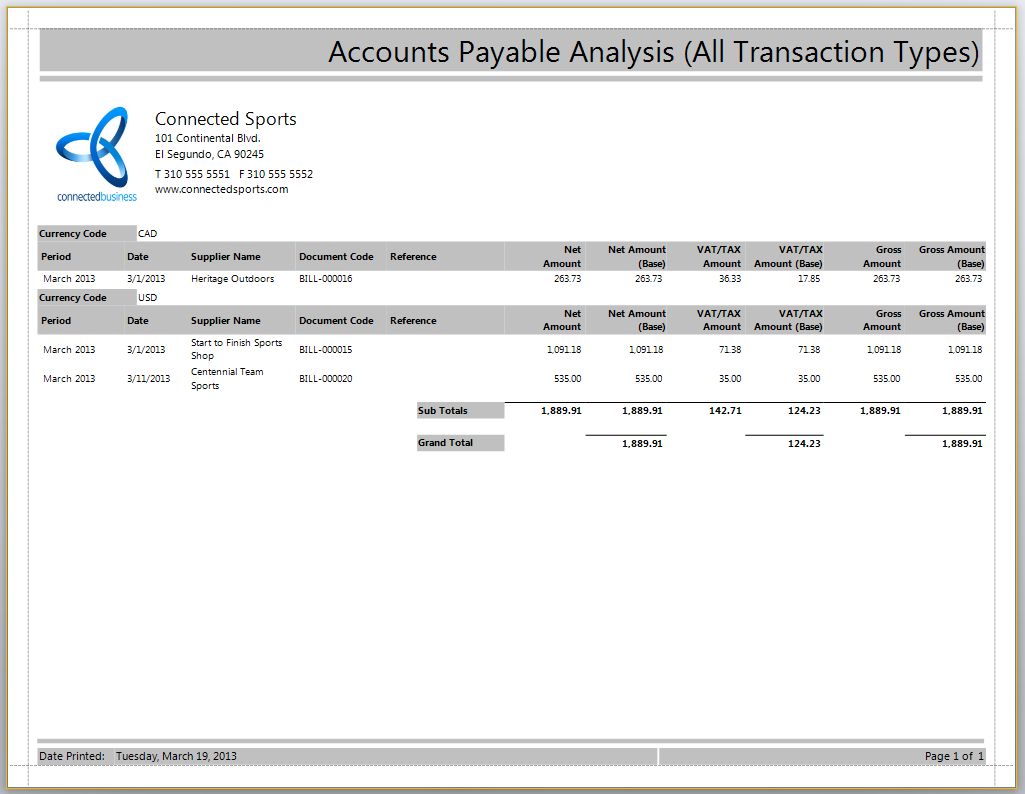Select the company name Connected Sports

(x=226, y=119)
